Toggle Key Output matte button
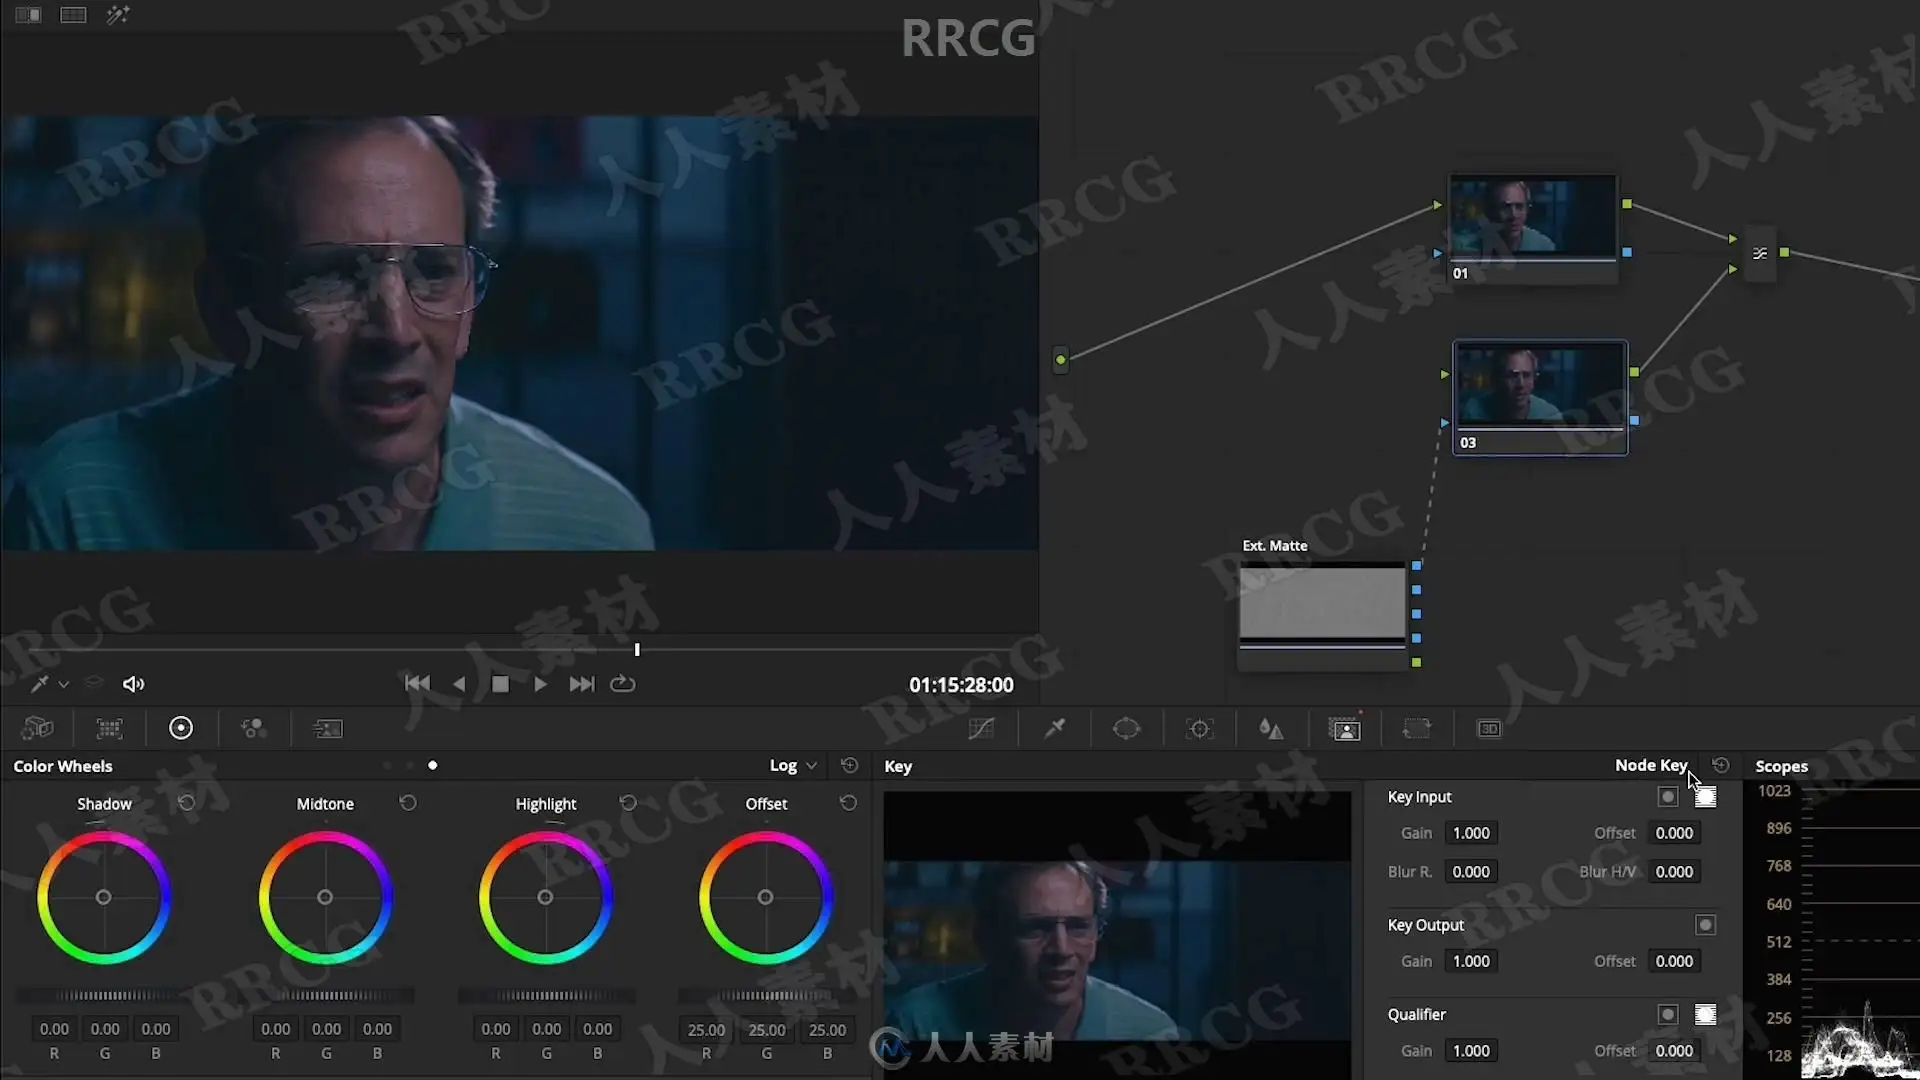 (x=1706, y=925)
